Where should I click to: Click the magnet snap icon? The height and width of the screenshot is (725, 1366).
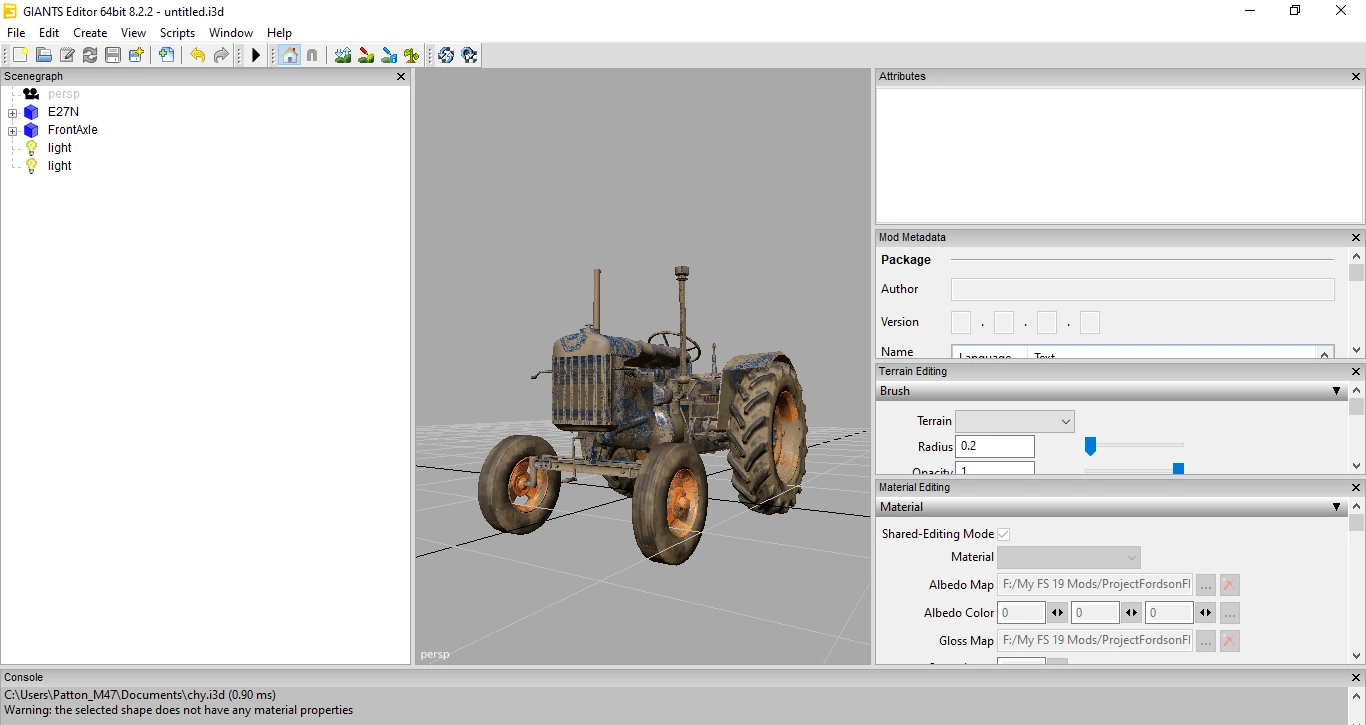(312, 56)
